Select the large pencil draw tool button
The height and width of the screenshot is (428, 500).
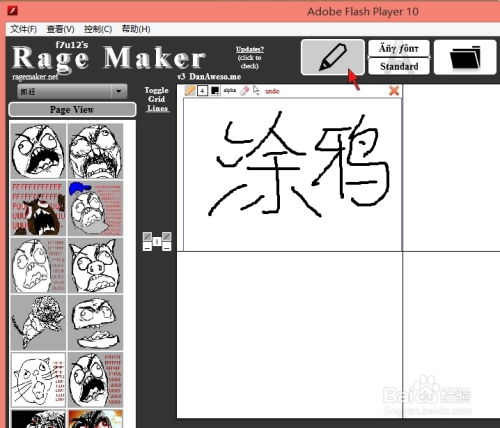[x=333, y=57]
